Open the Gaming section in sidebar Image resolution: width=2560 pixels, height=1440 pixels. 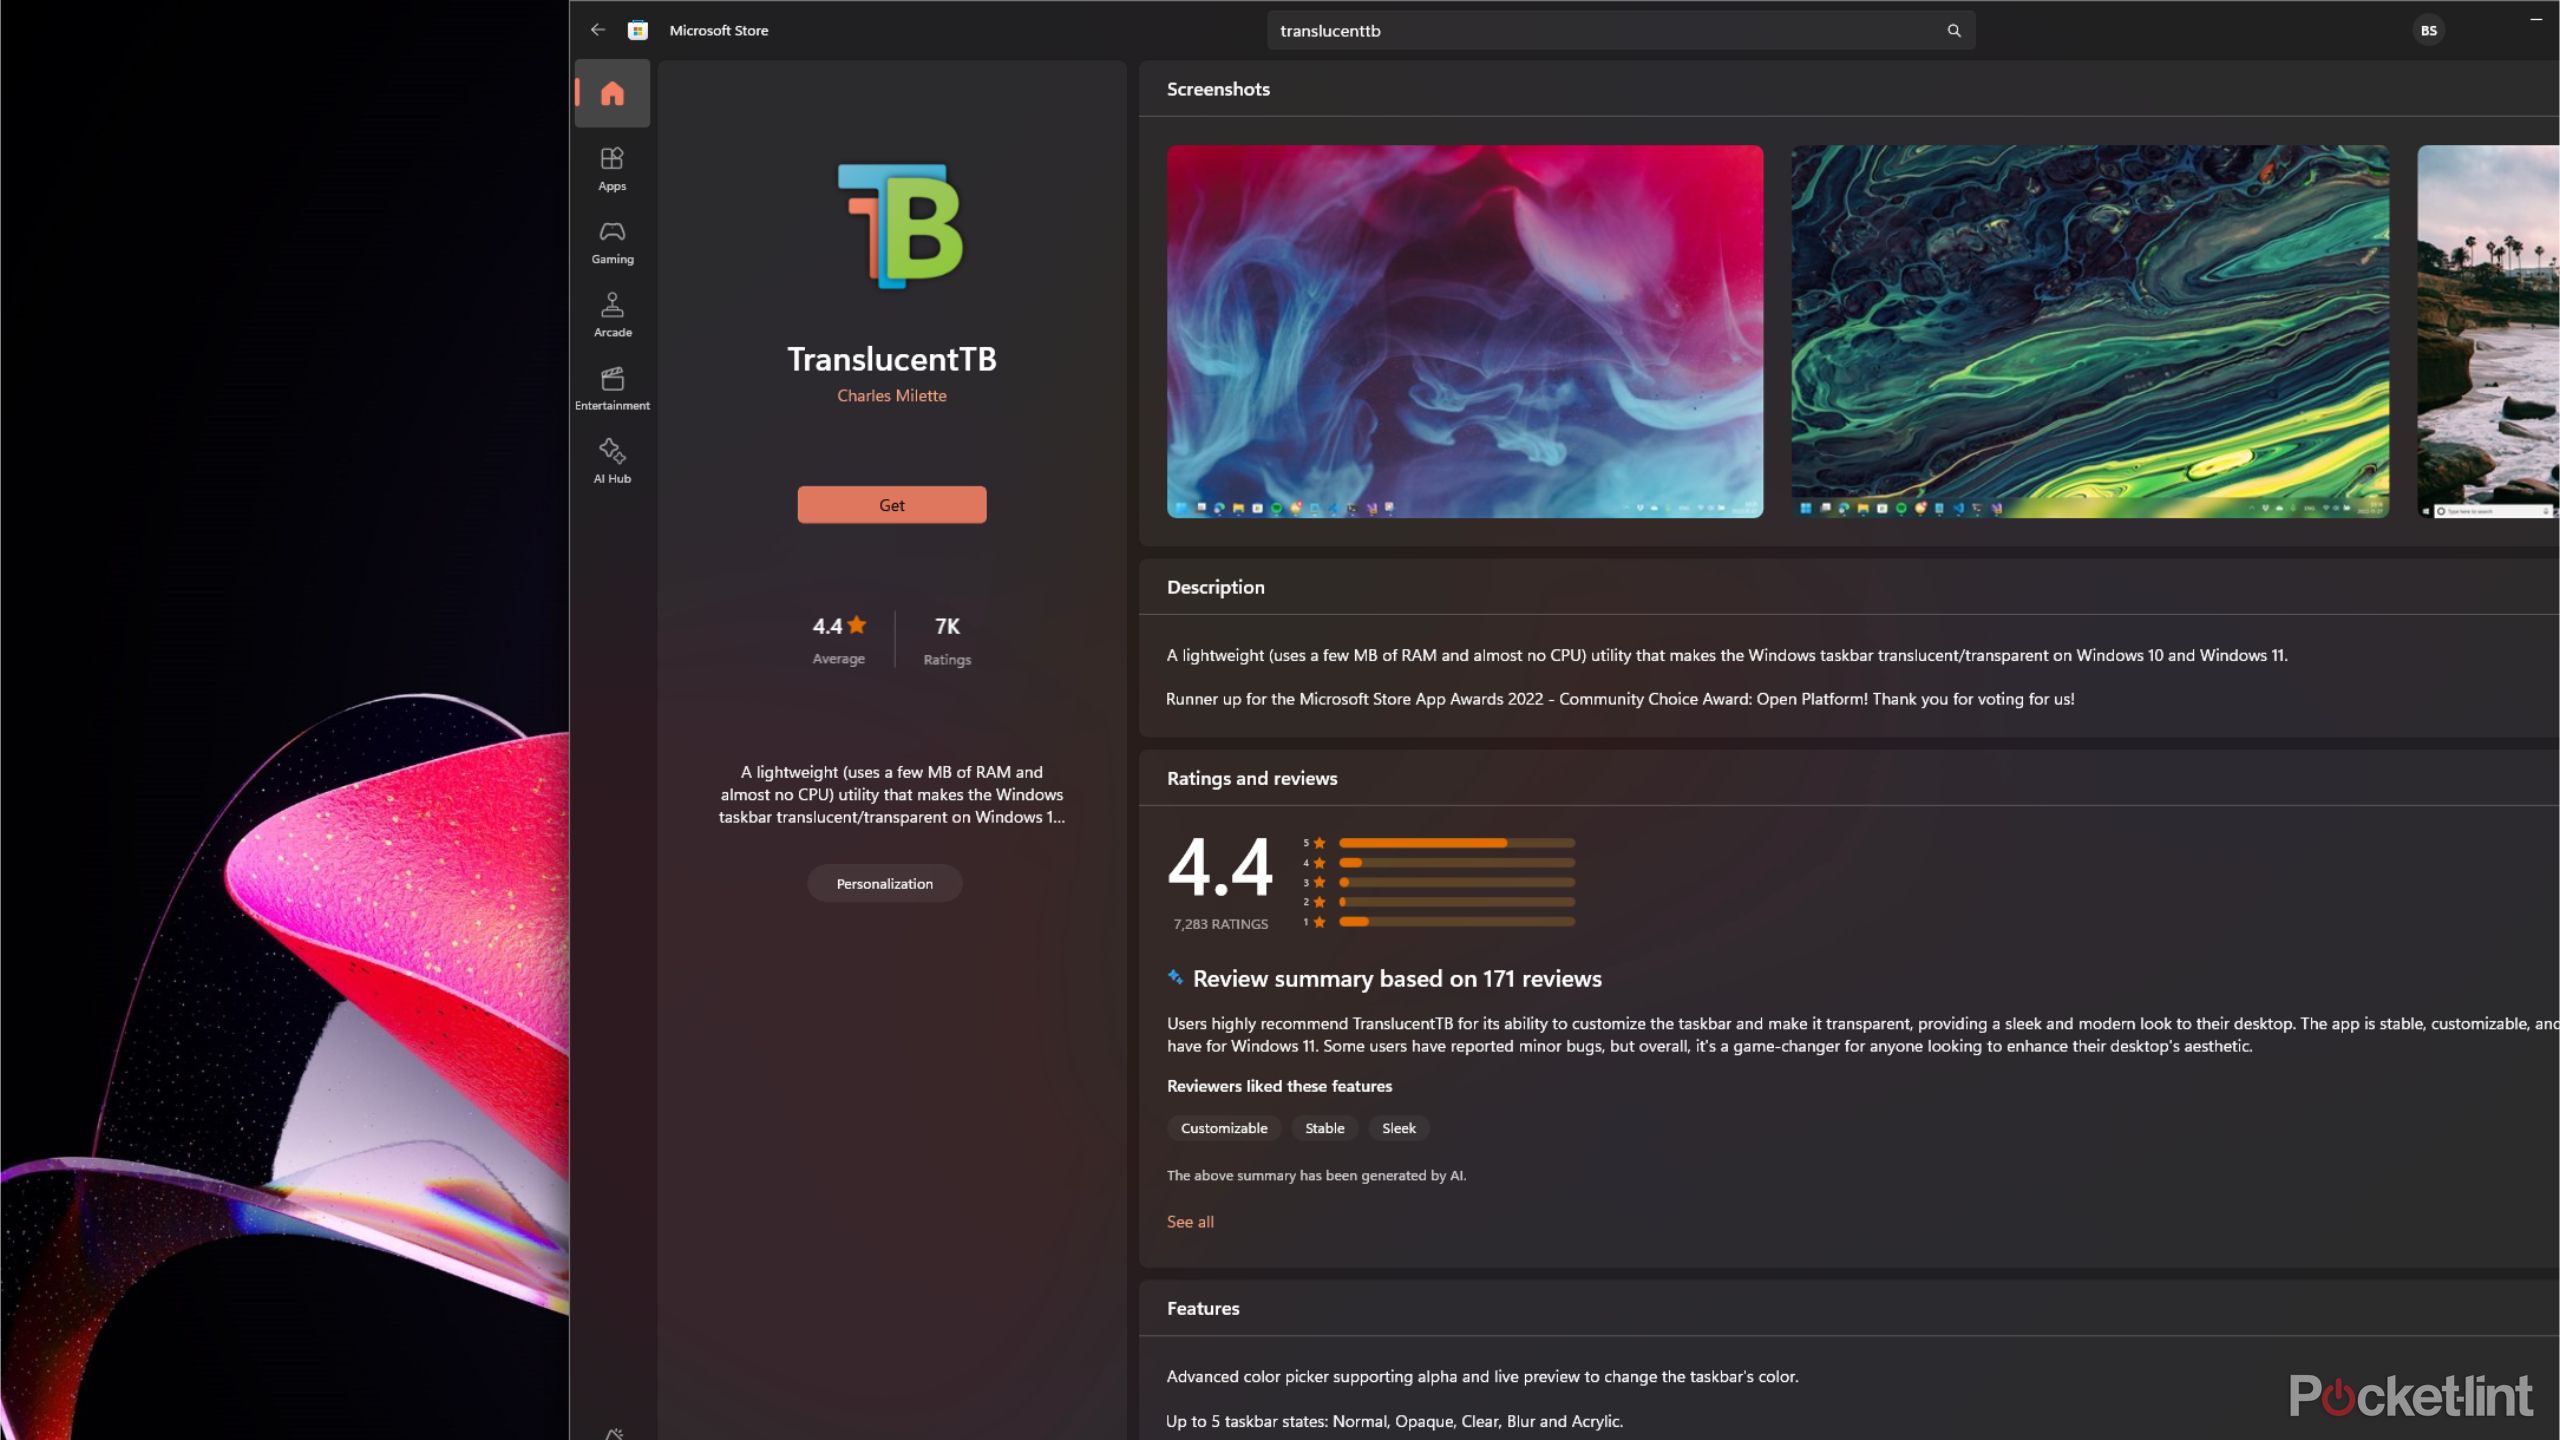pyautogui.click(x=612, y=242)
